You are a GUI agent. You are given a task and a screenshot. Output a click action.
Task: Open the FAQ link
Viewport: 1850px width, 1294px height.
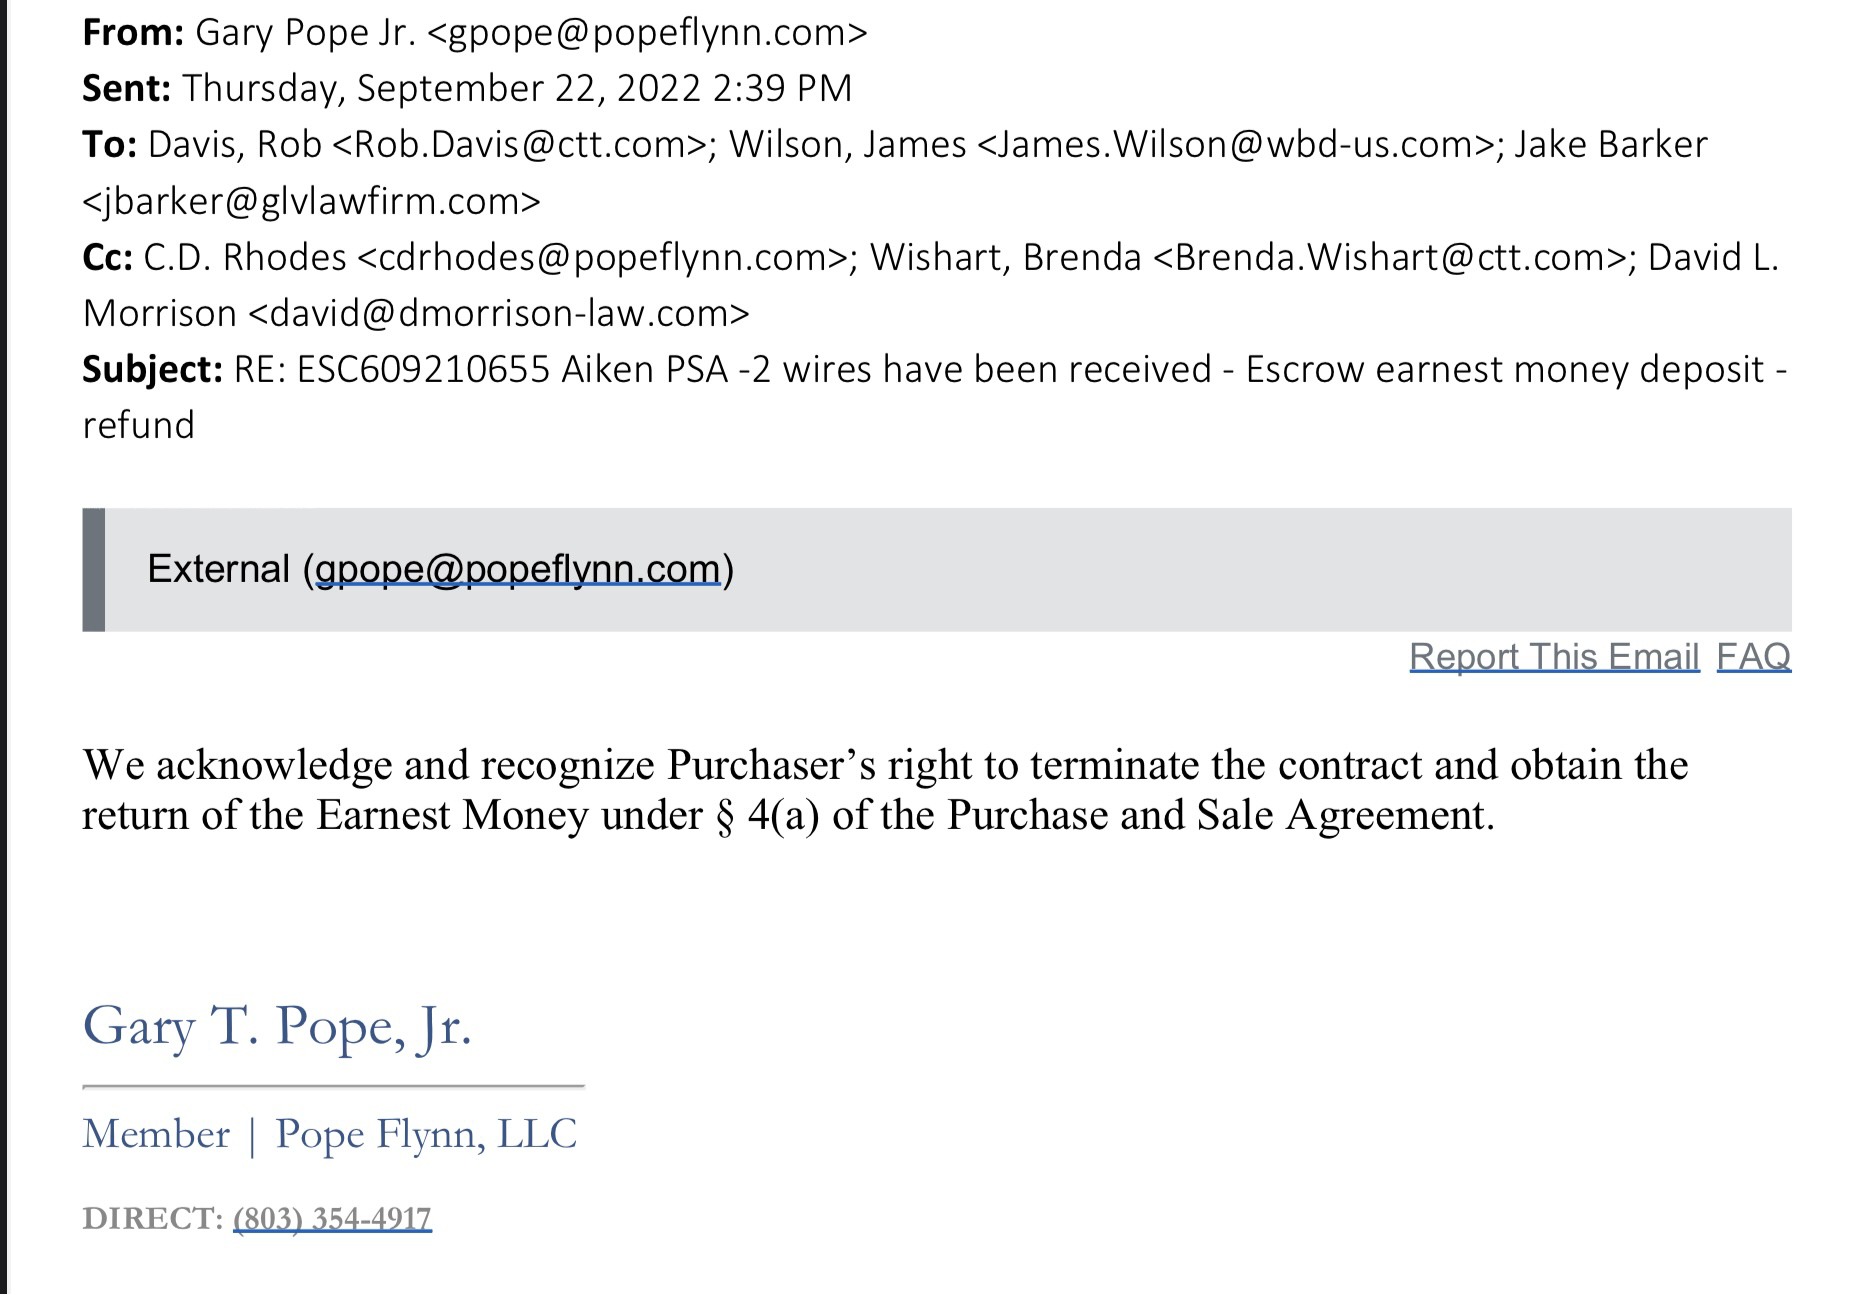[1753, 656]
